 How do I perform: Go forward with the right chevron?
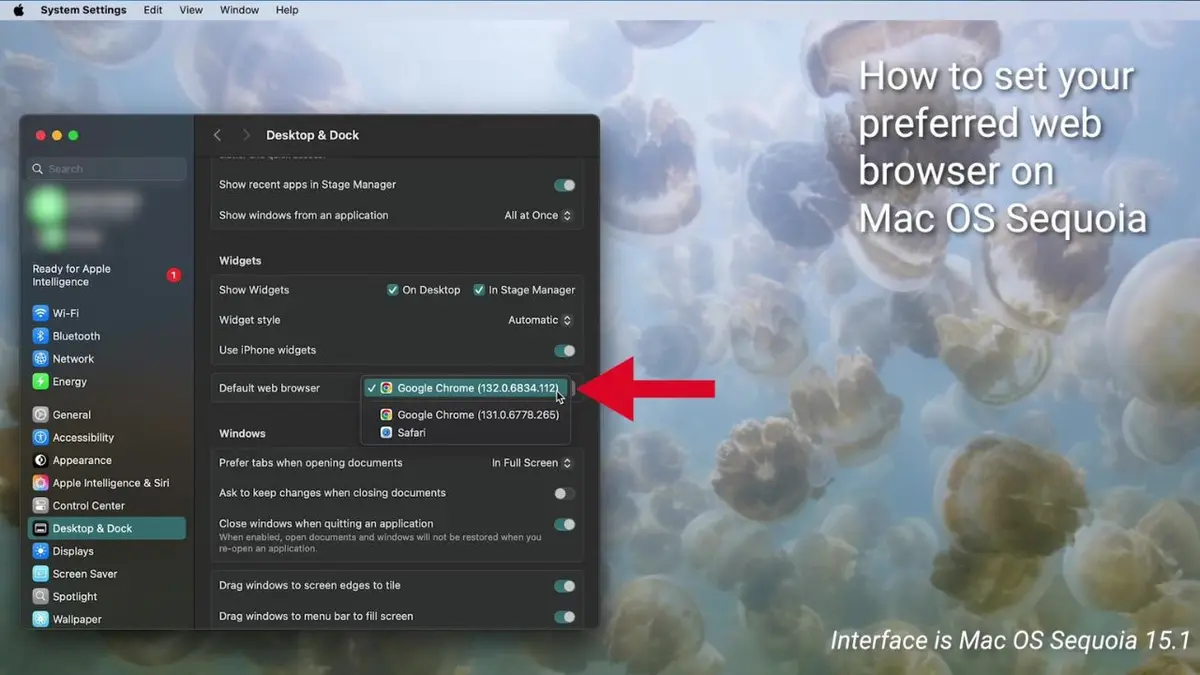246,135
